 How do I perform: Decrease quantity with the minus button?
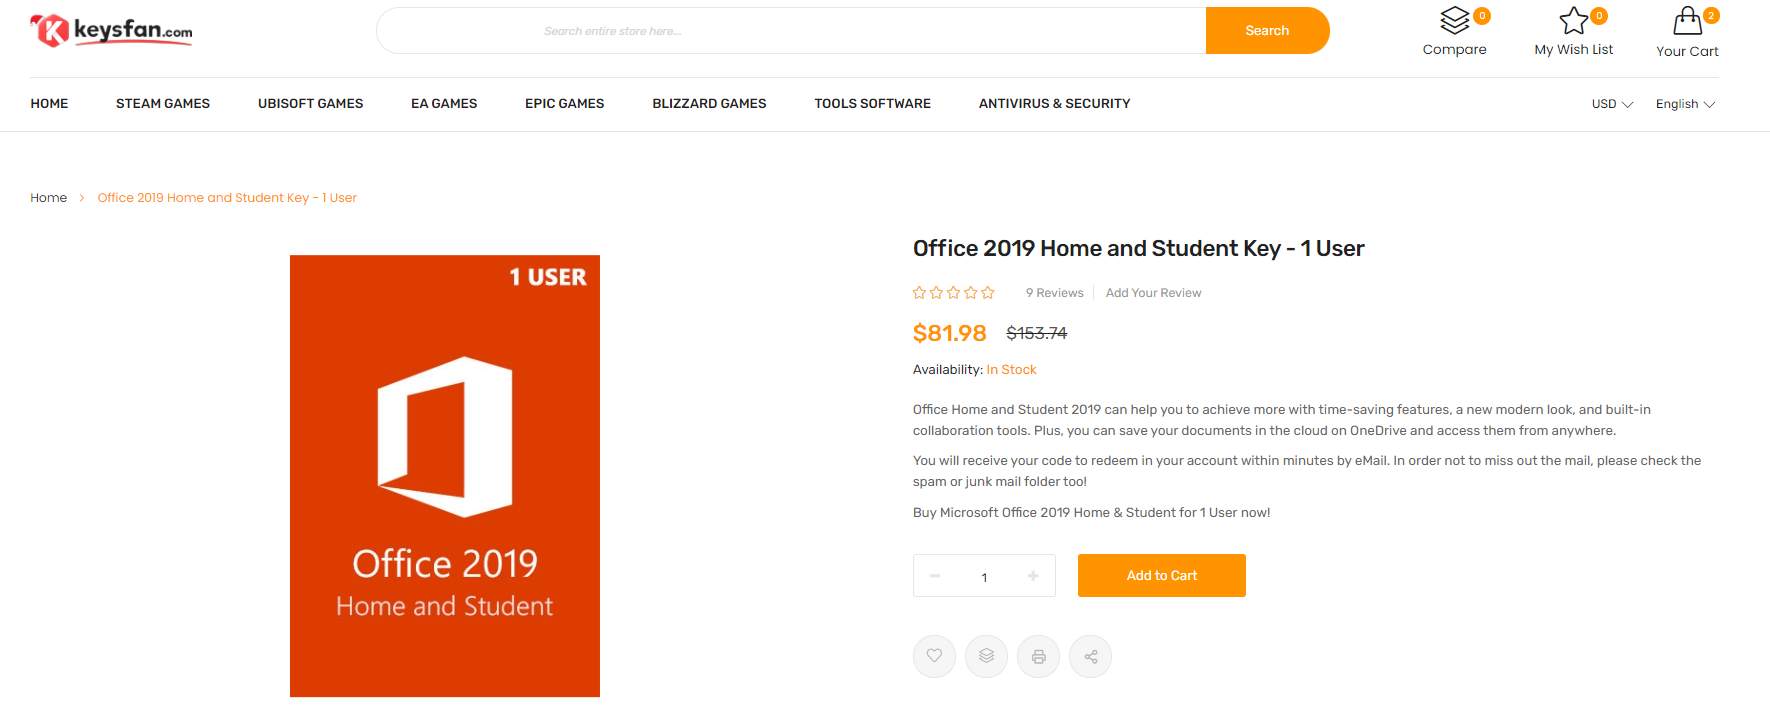tap(935, 576)
